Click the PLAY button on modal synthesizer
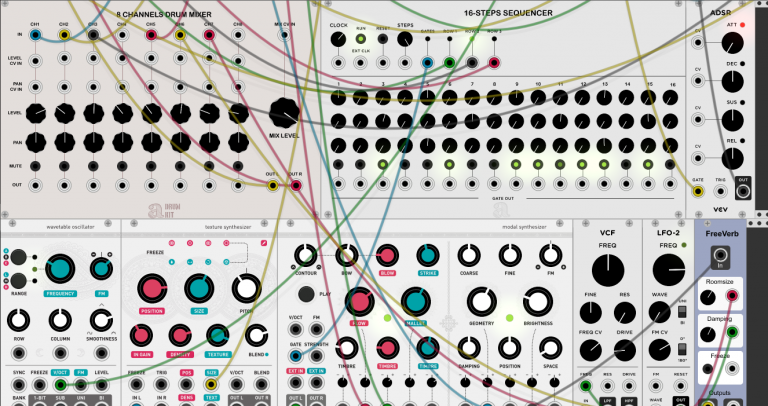The width and height of the screenshot is (768, 406). [306, 294]
